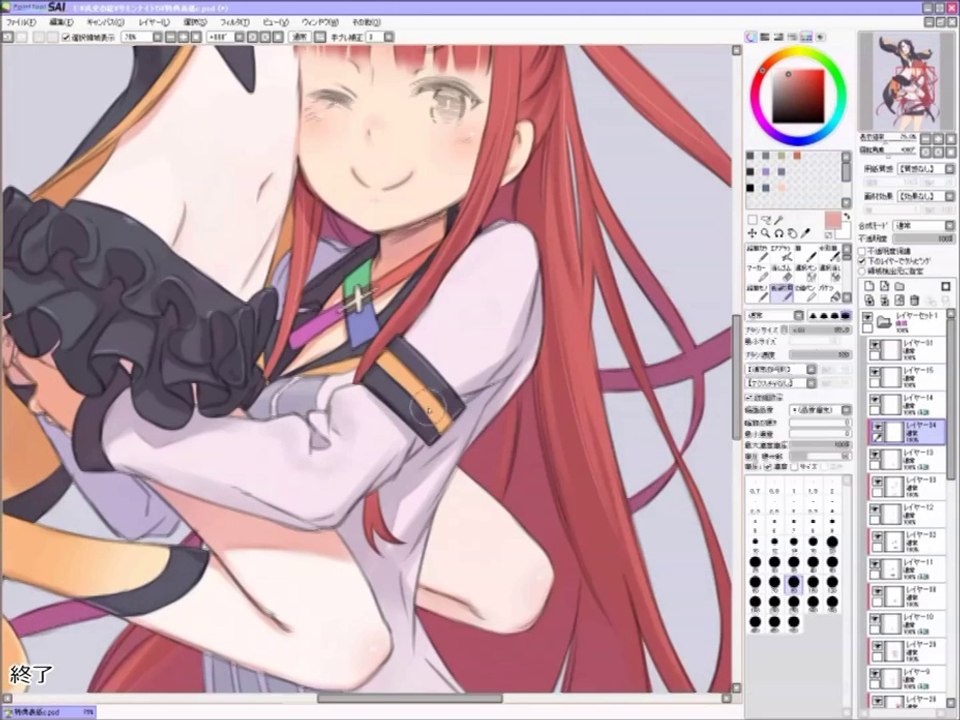Viewport: 960px width, 720px height.
Task: Click the new layer folder icon
Action: (899, 286)
